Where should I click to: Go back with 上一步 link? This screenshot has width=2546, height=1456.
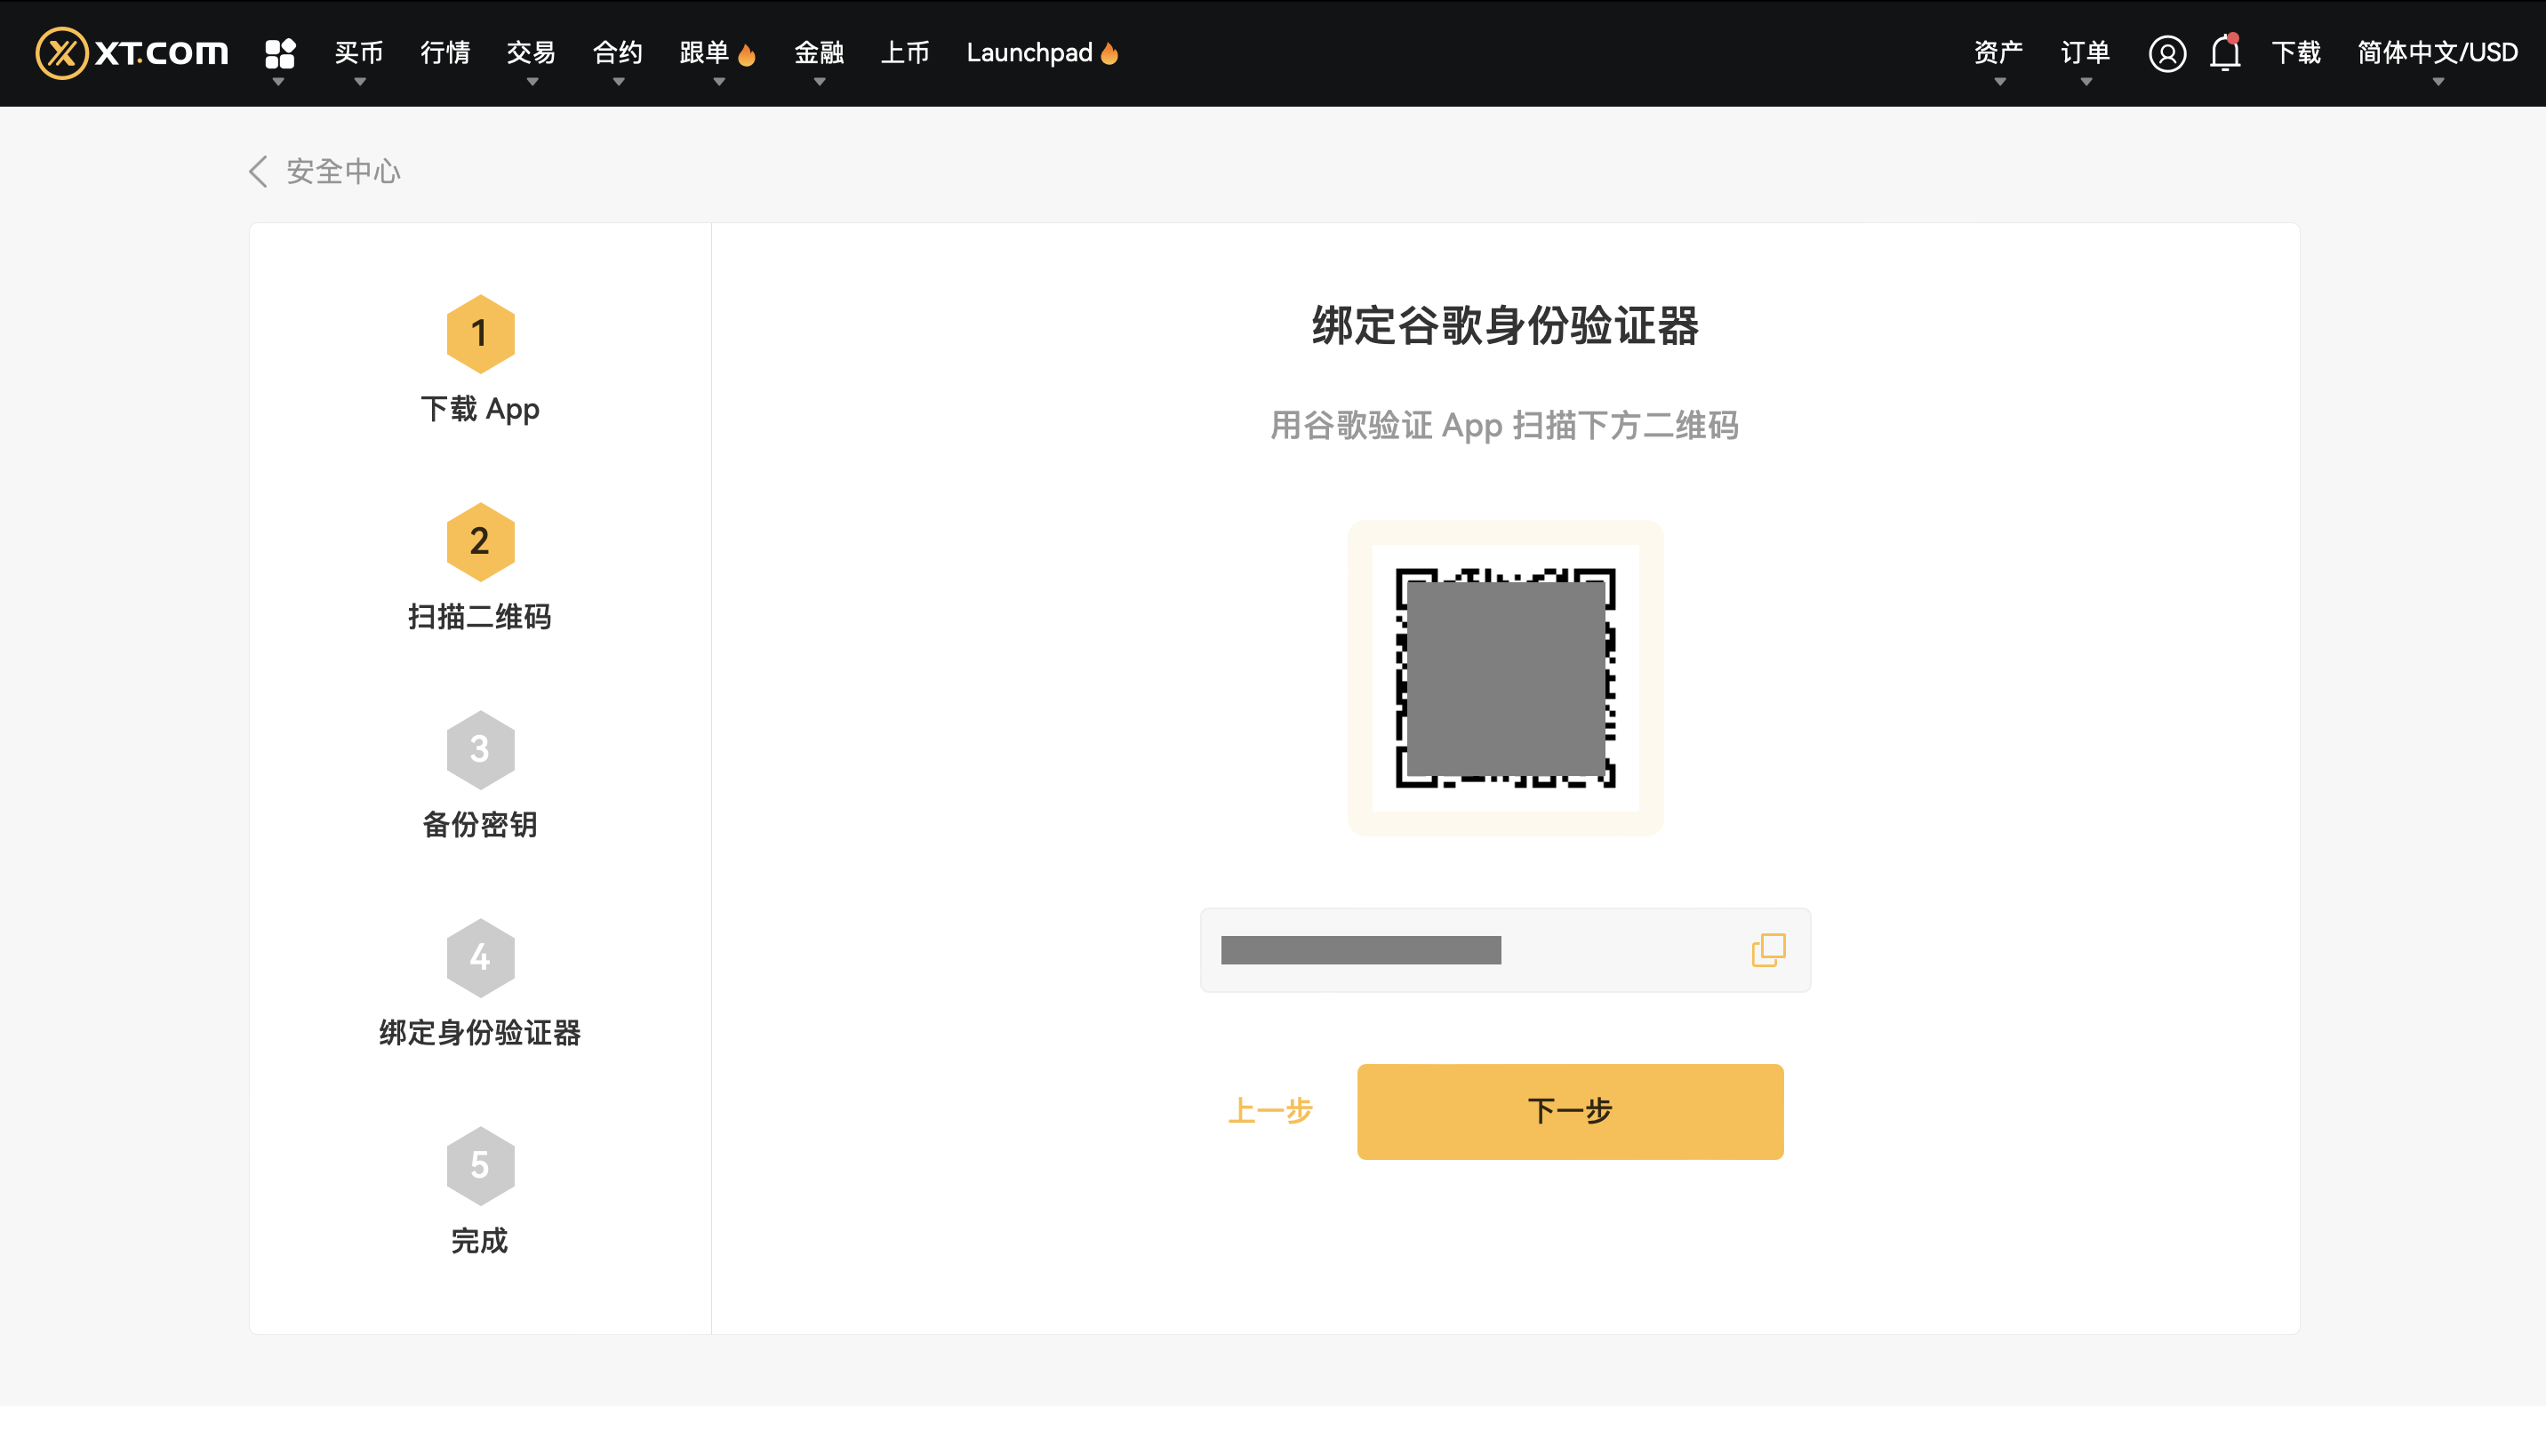(x=1270, y=1112)
